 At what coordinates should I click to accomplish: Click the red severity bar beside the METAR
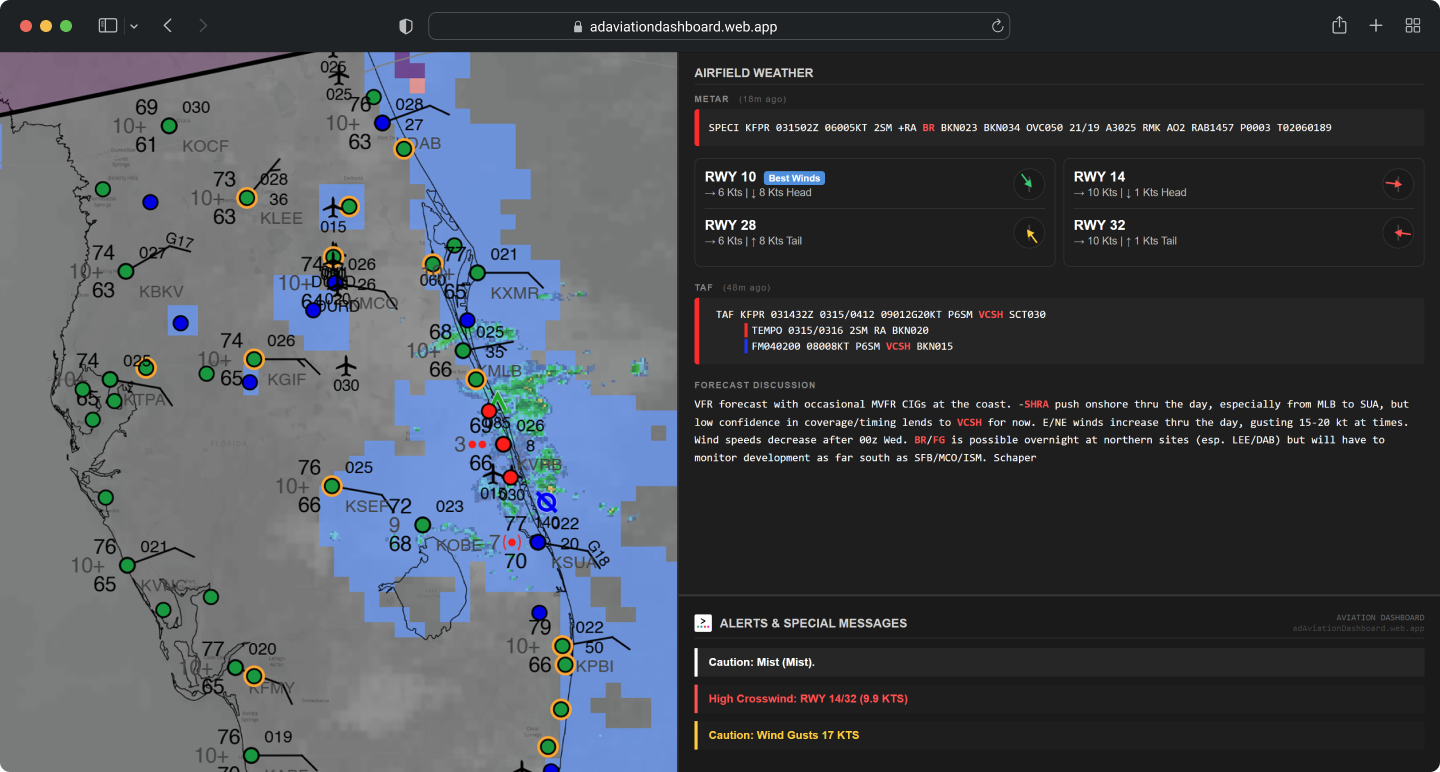point(696,127)
